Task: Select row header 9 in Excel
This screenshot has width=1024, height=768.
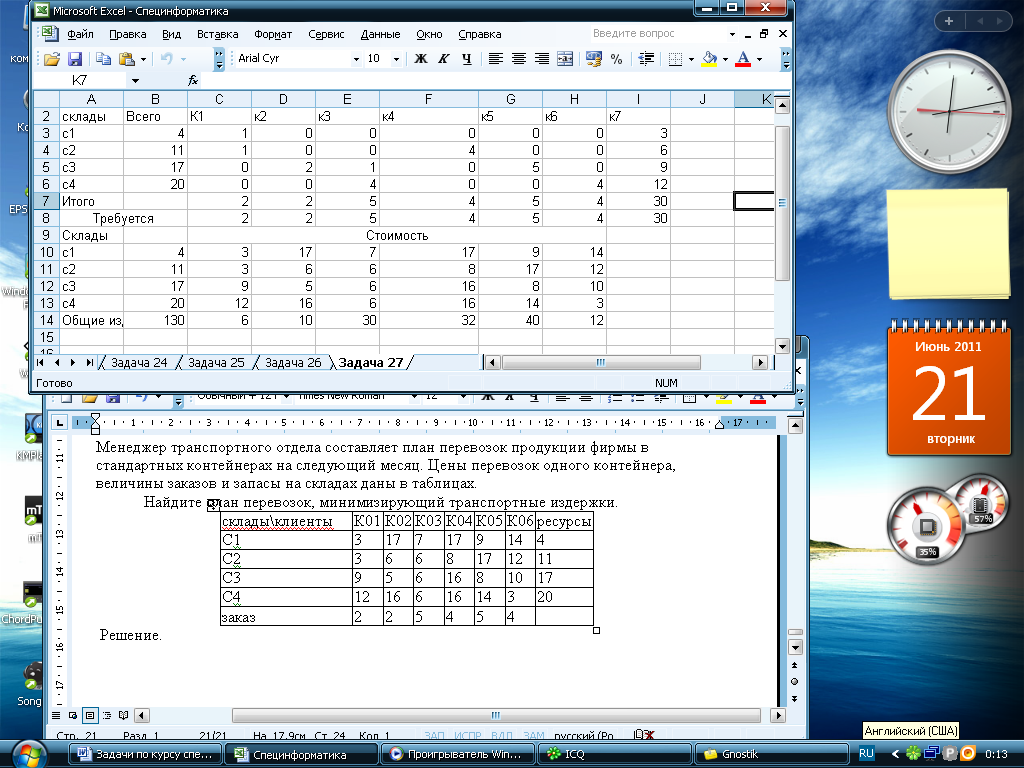Action: (x=46, y=235)
